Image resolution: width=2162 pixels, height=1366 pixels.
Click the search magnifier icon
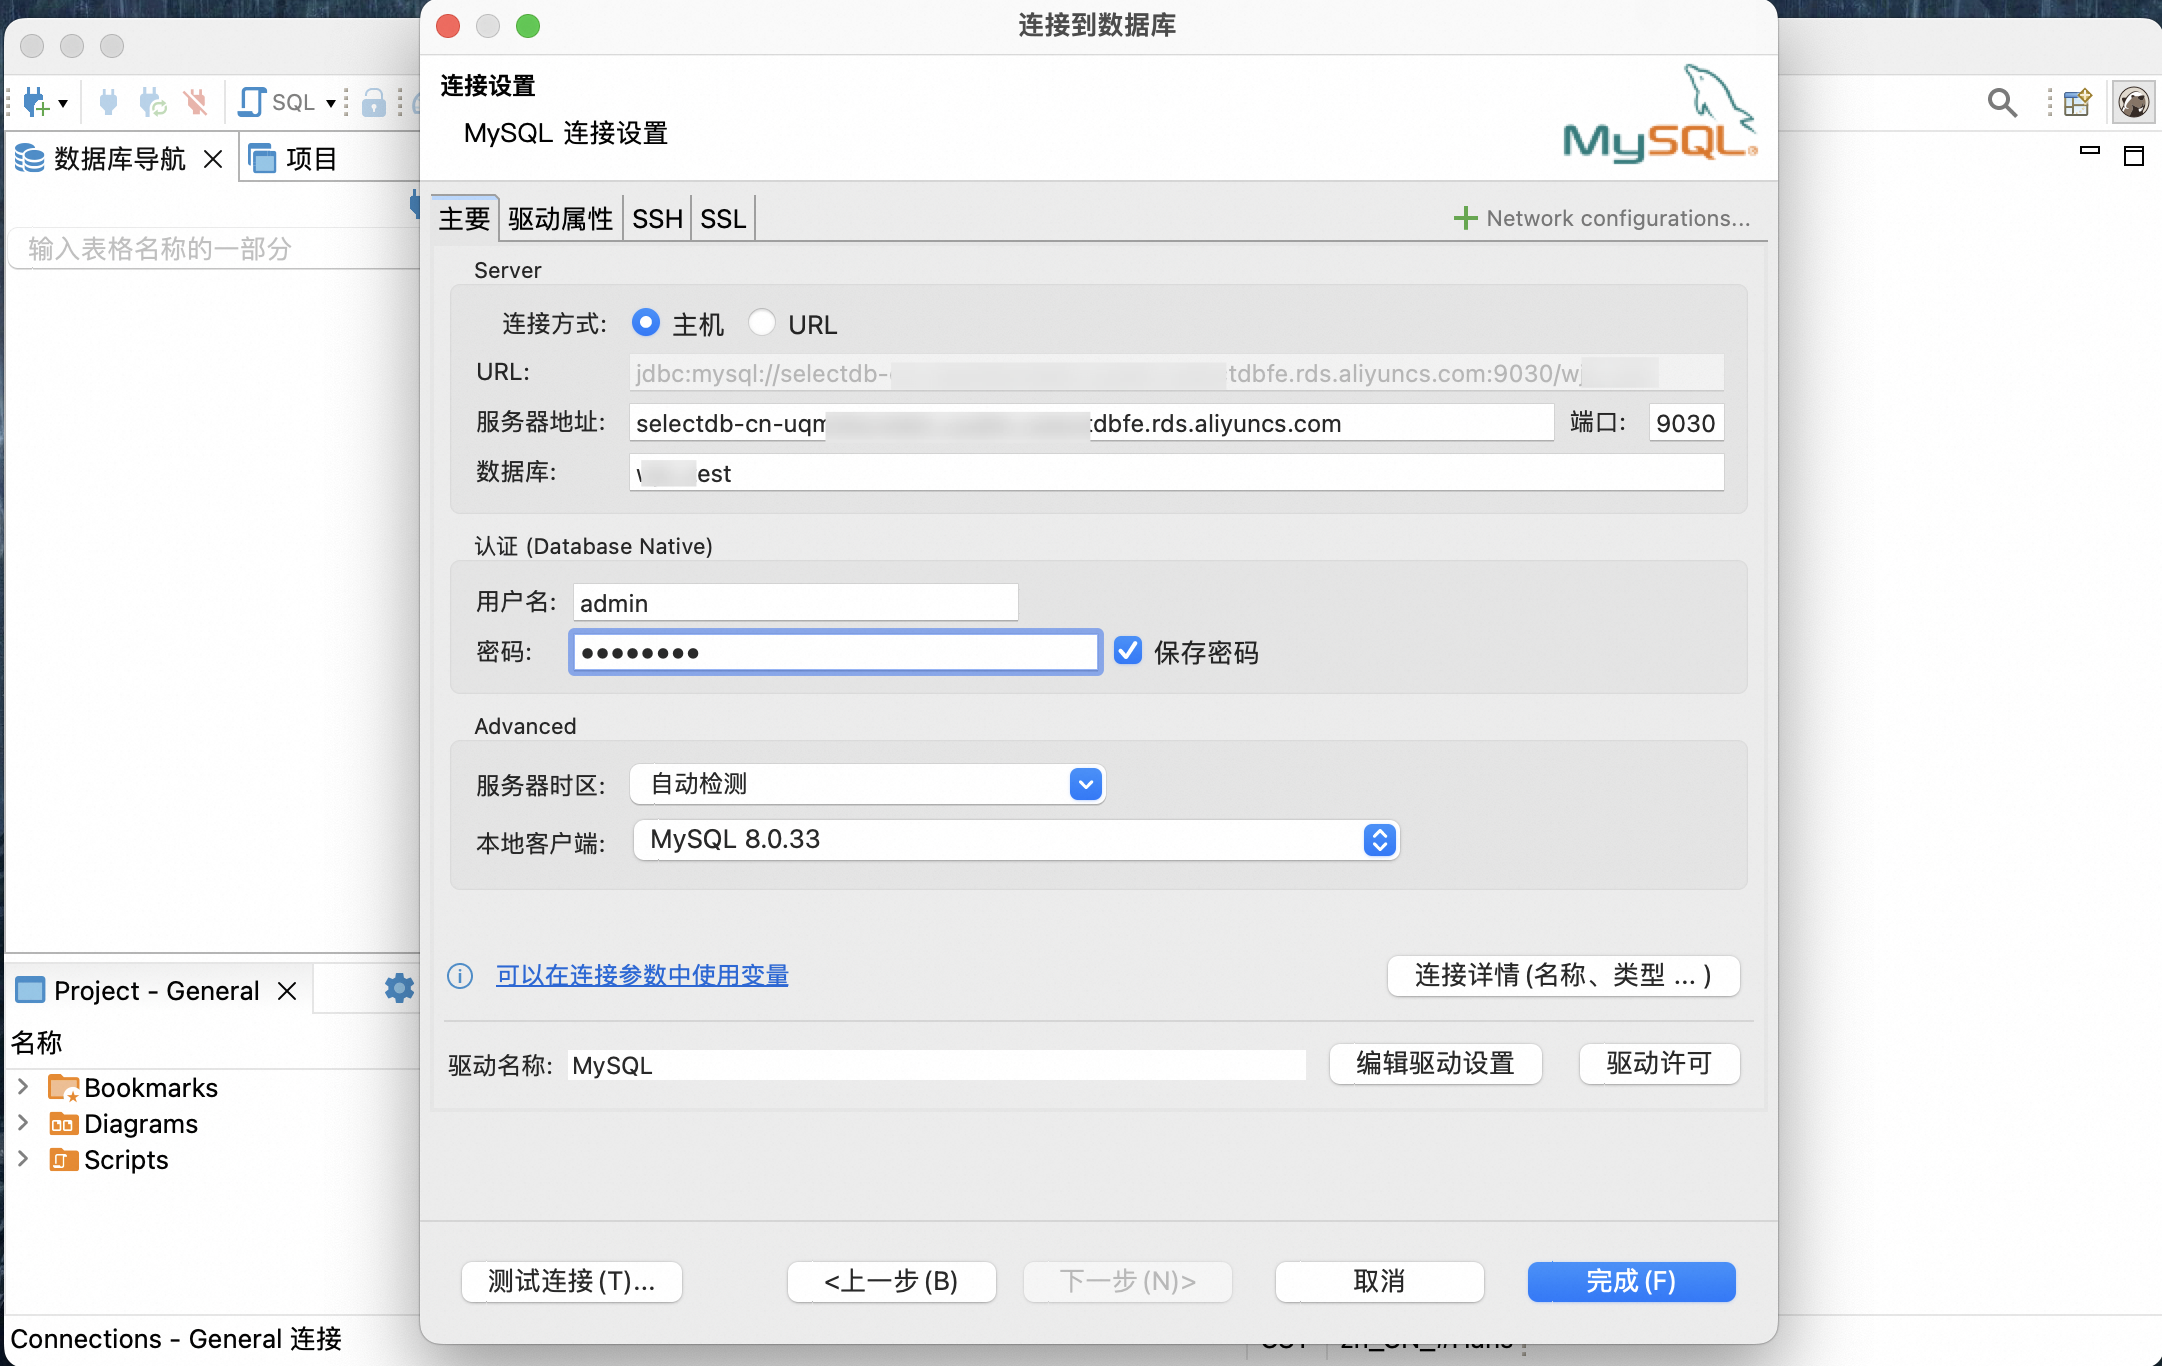pyautogui.click(x=2002, y=102)
